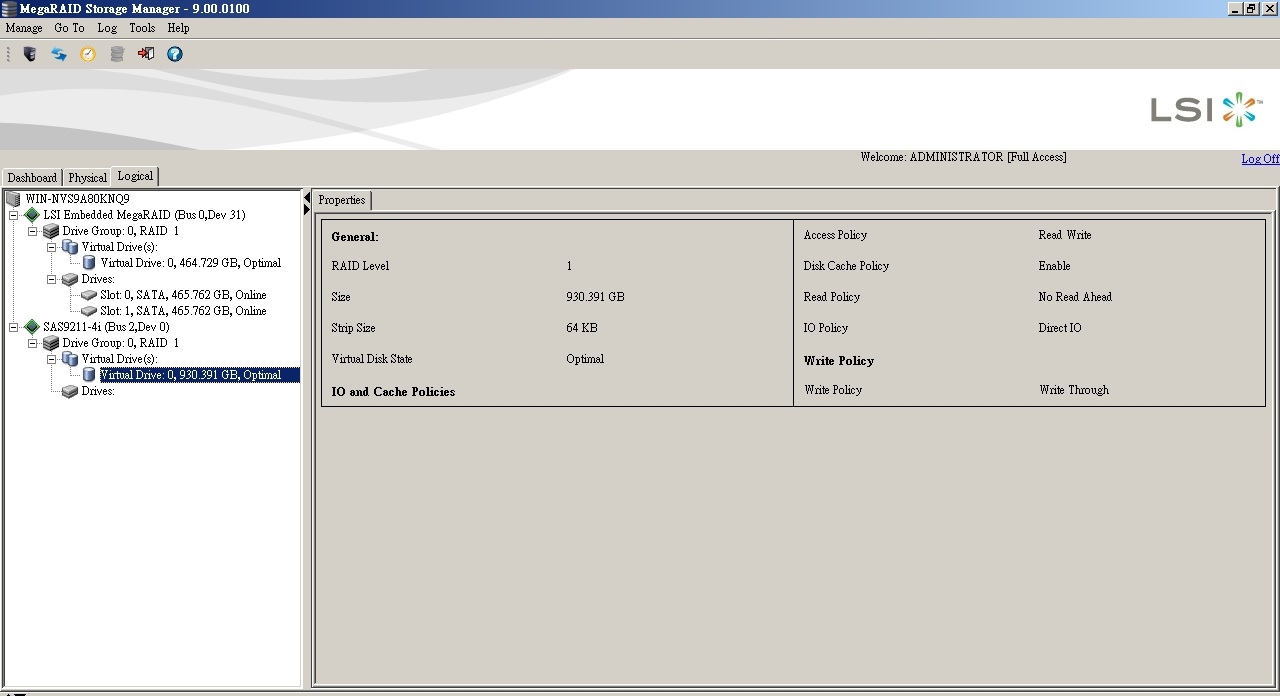This screenshot has height=696, width=1280.
Task: Click the grayed-out disk stack toolbar icon
Action: click(117, 54)
